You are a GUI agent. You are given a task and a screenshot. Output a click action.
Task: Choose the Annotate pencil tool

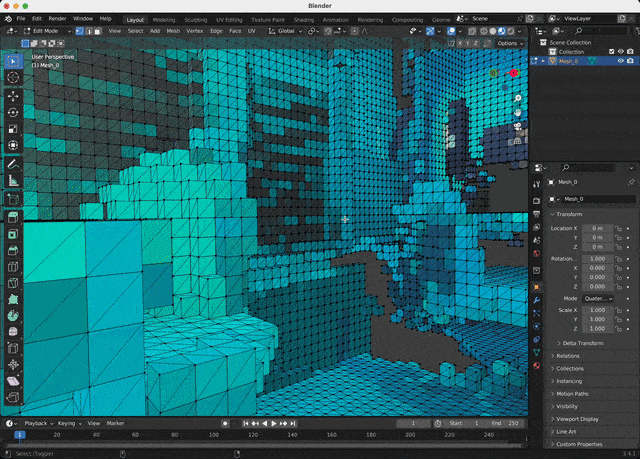[13, 164]
